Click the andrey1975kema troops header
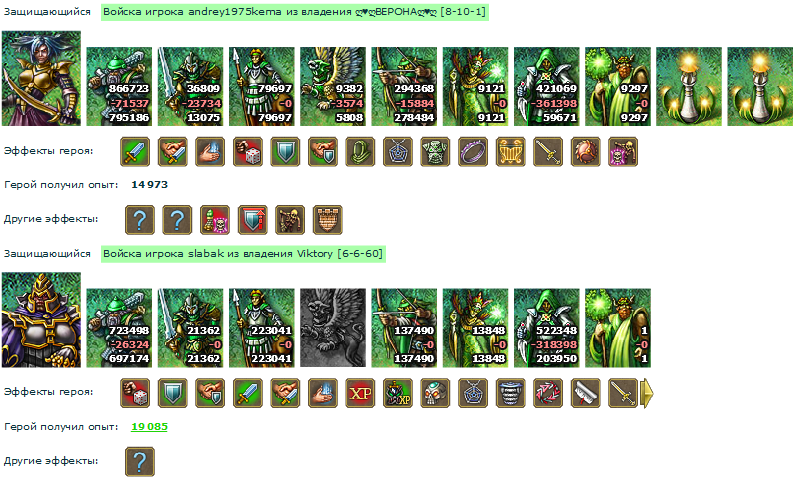The width and height of the screenshot is (797, 480). pyautogui.click(x=295, y=12)
